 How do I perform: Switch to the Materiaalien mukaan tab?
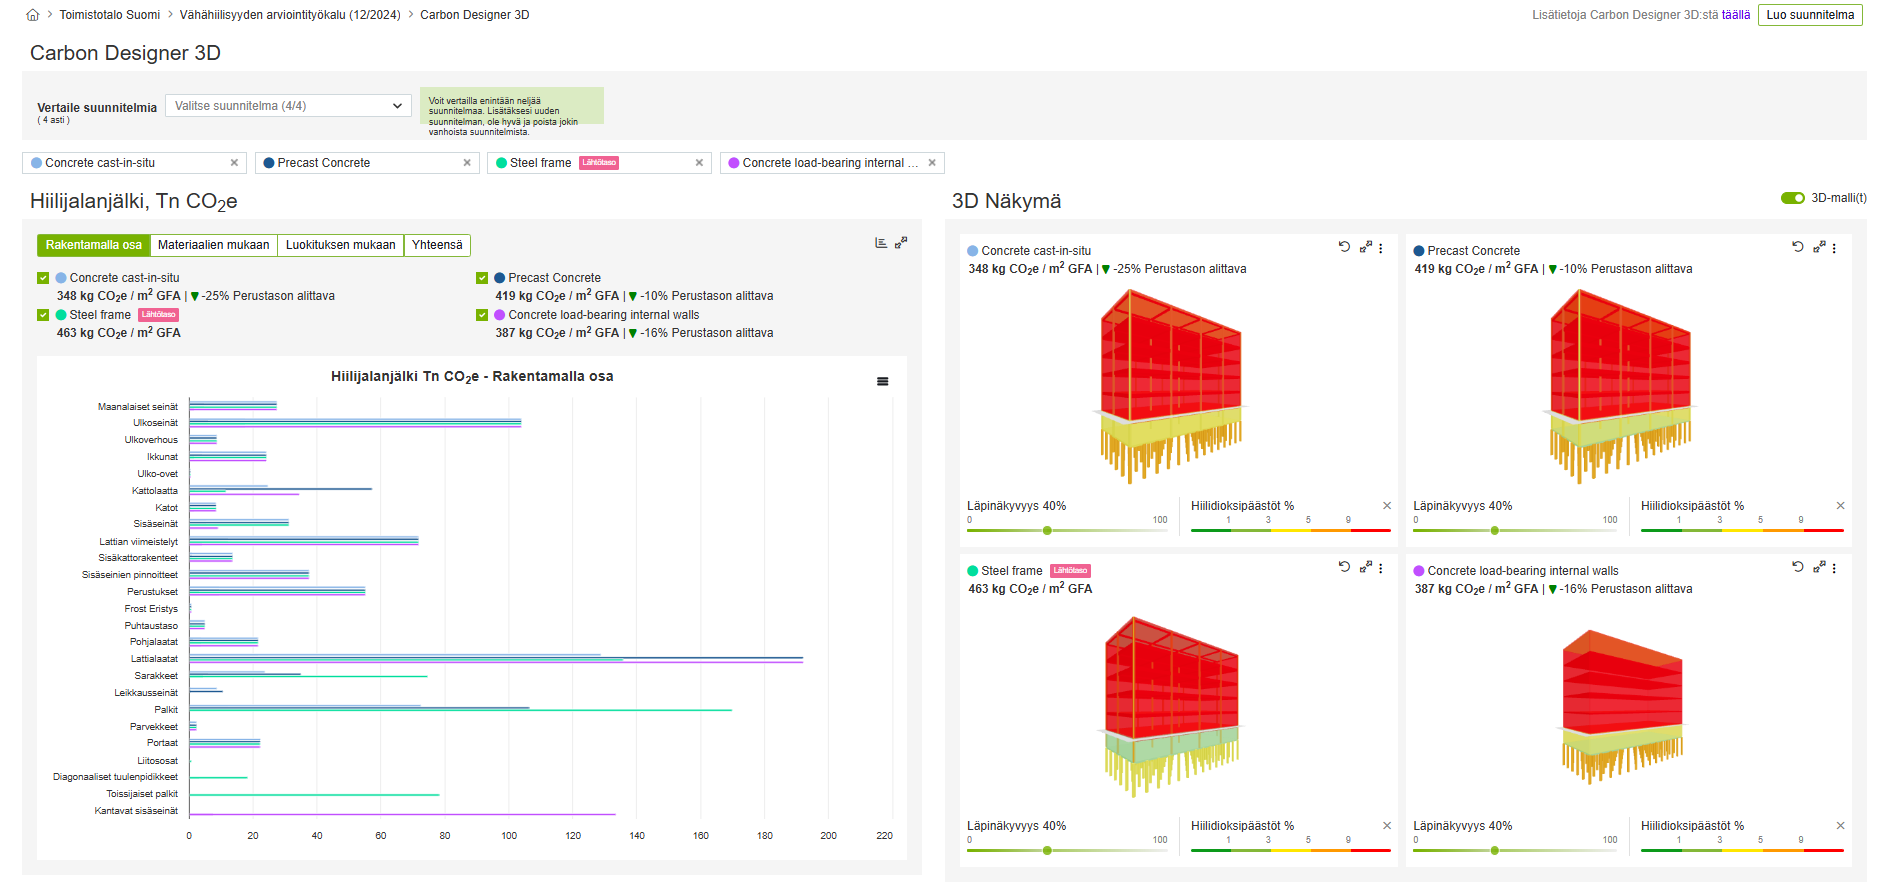(x=213, y=245)
